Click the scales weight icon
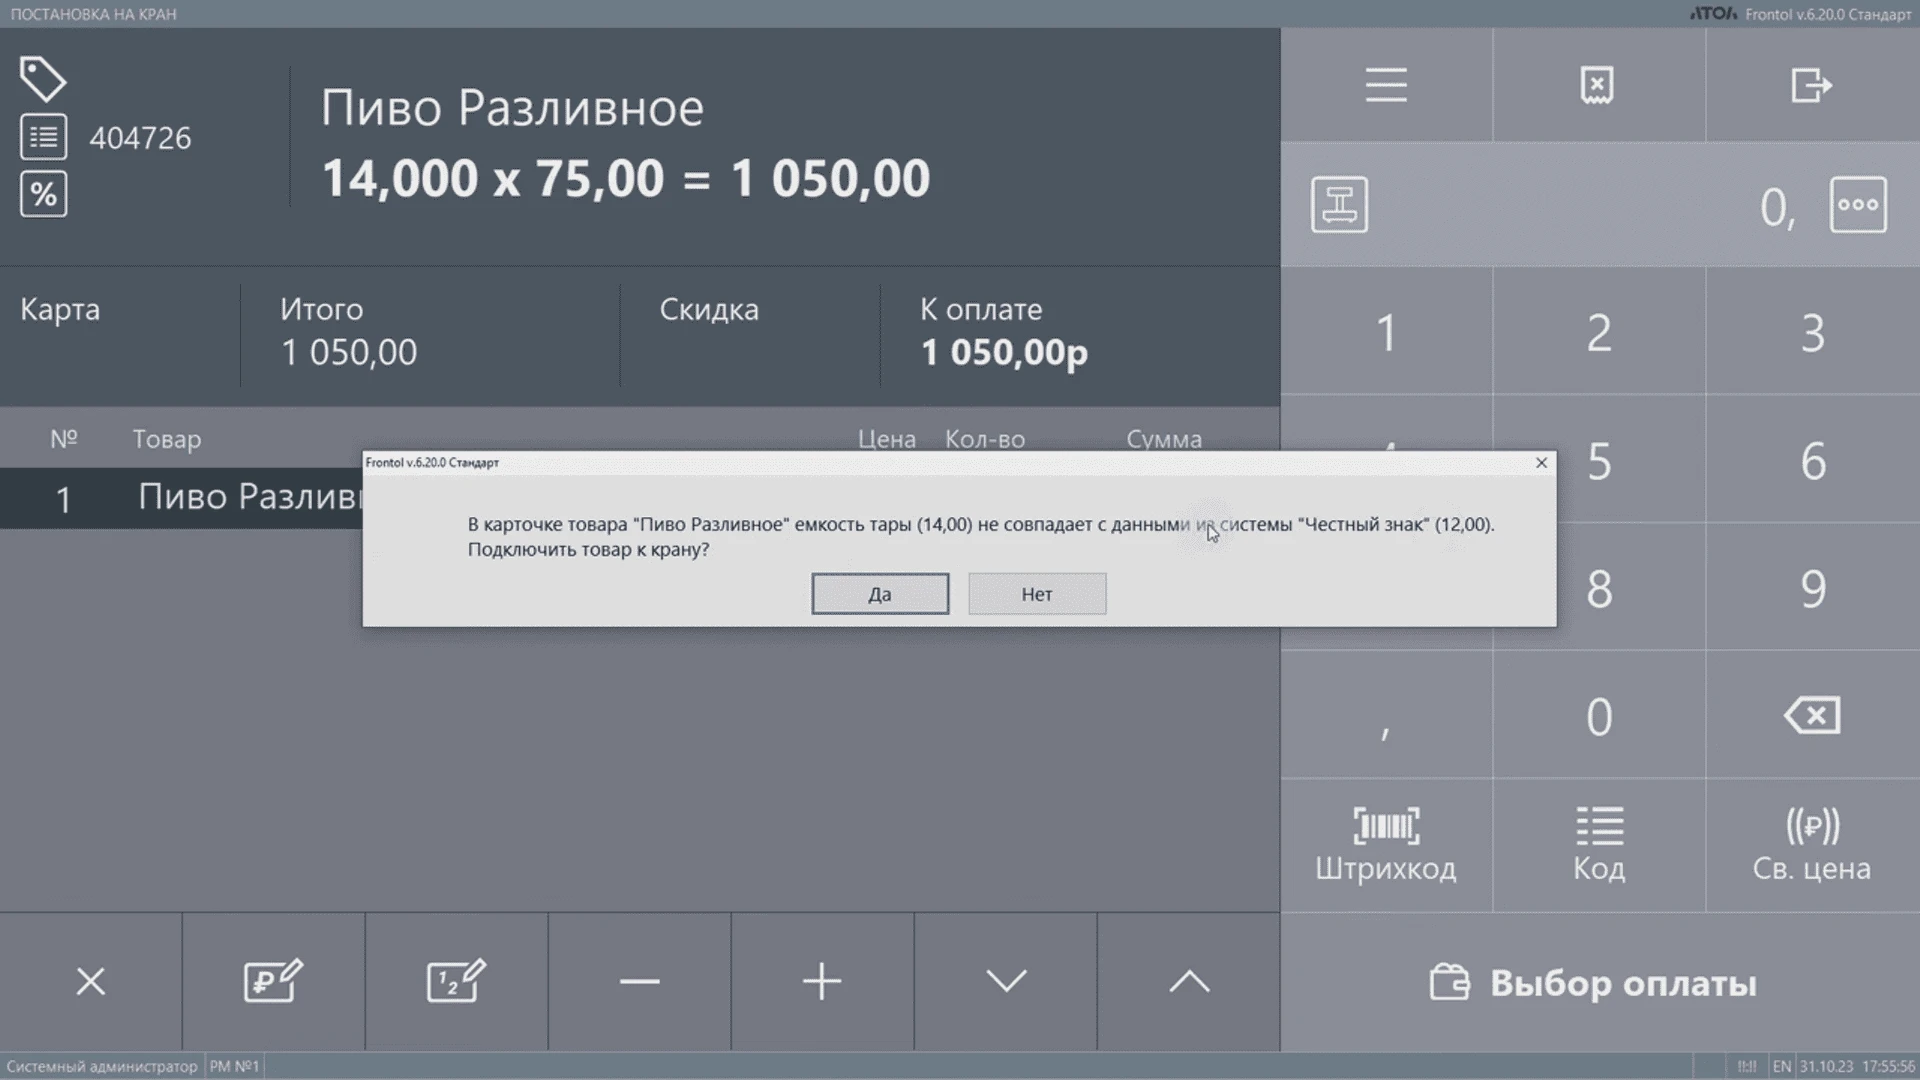The width and height of the screenshot is (1920, 1080). tap(1339, 205)
